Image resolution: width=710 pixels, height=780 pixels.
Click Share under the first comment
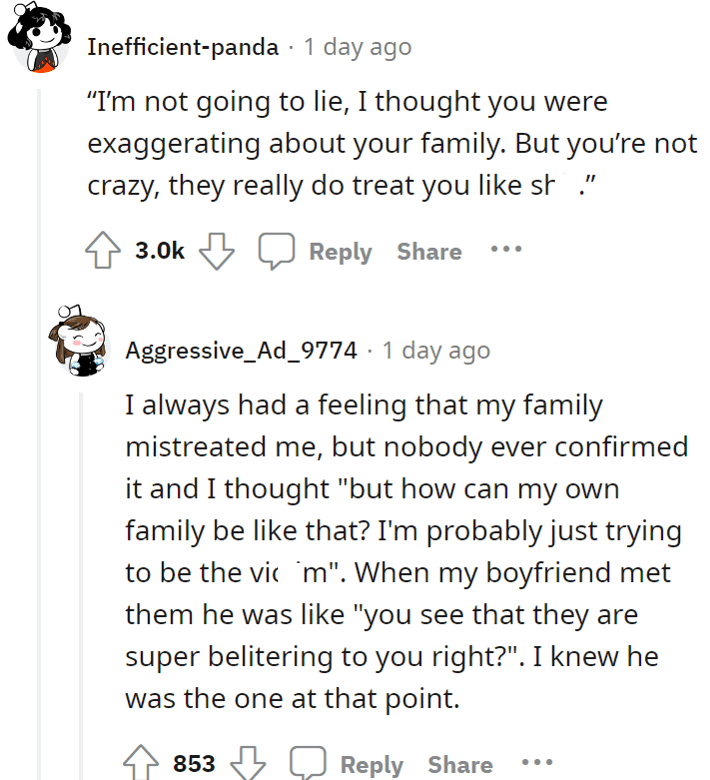(429, 251)
